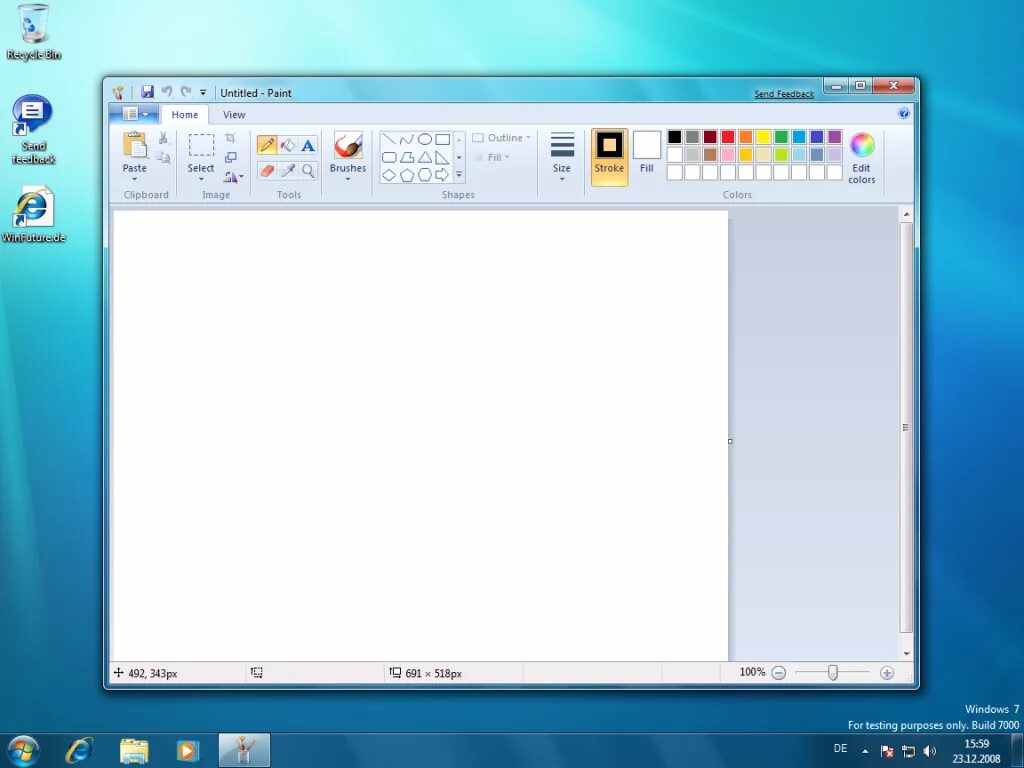Select the Eraser tool
The width and height of the screenshot is (1024, 768).
coord(266,171)
